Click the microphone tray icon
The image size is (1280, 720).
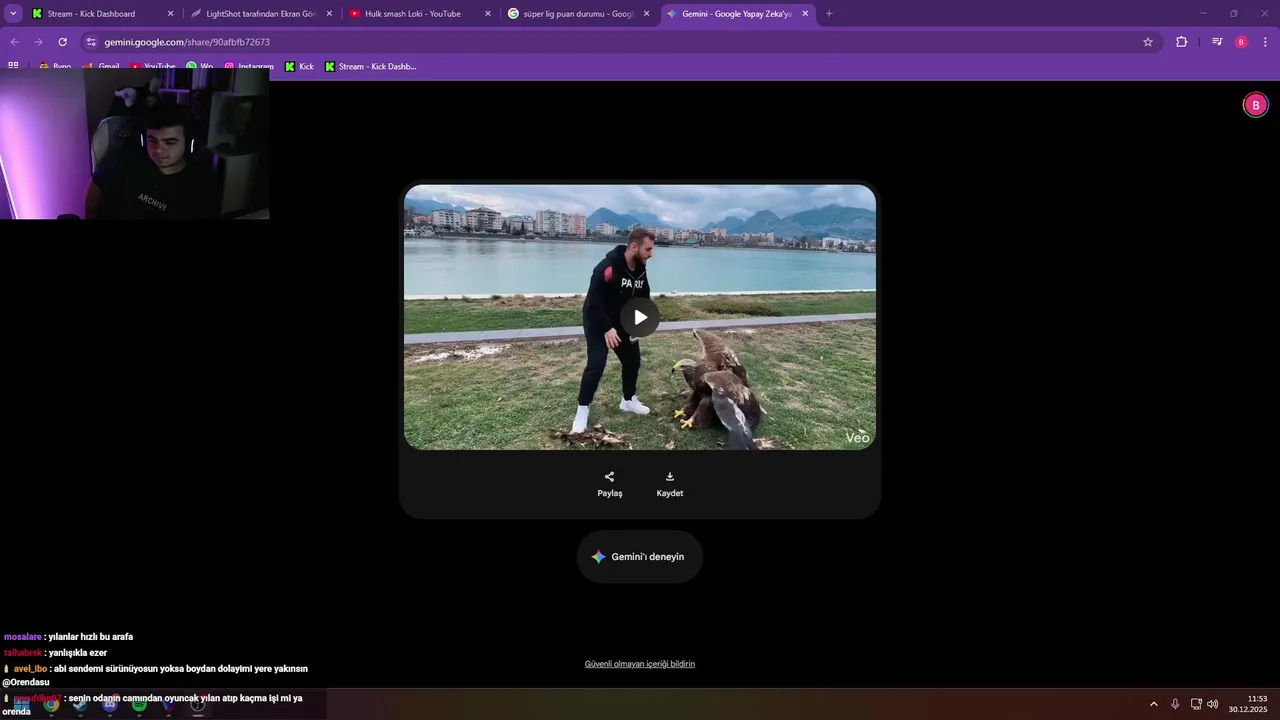(x=1175, y=704)
